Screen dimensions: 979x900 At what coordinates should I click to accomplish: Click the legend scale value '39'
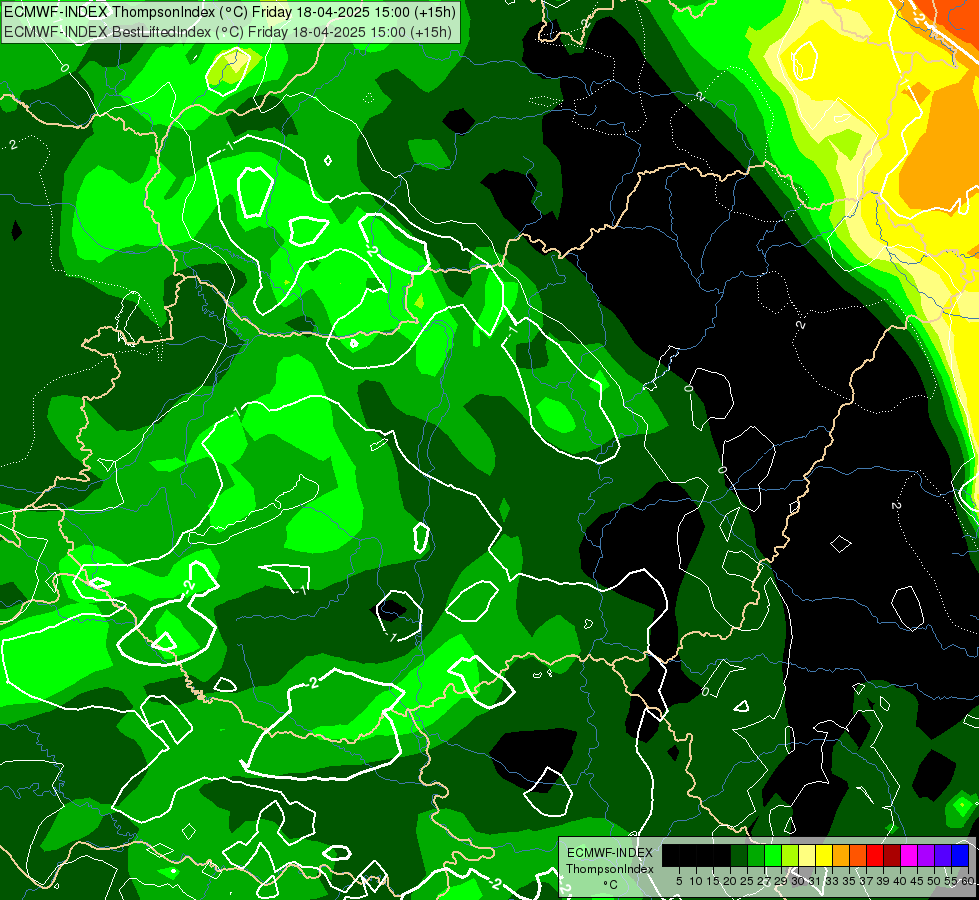click(883, 881)
